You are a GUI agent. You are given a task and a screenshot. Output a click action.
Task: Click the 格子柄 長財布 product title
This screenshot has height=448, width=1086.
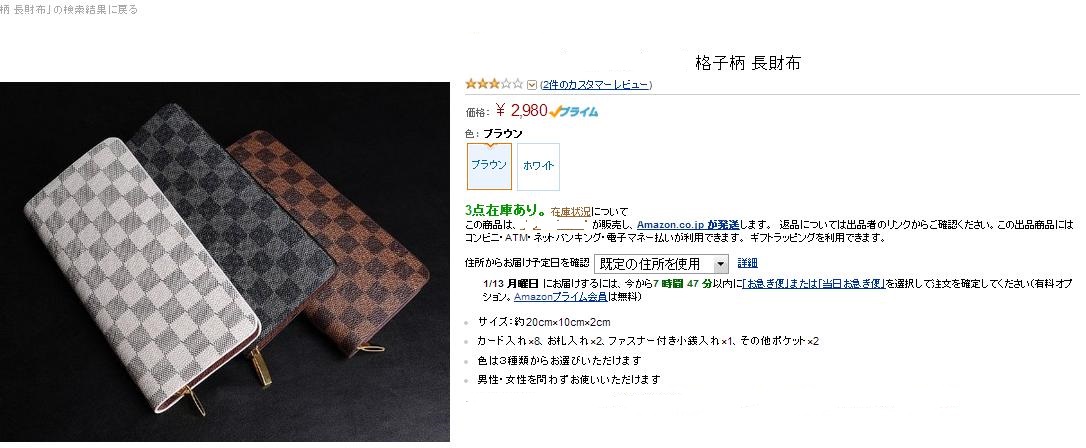coord(747,63)
